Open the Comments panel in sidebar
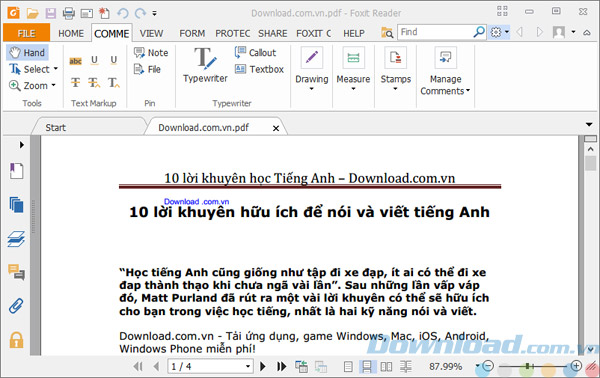The width and height of the screenshot is (600, 378). [16, 272]
